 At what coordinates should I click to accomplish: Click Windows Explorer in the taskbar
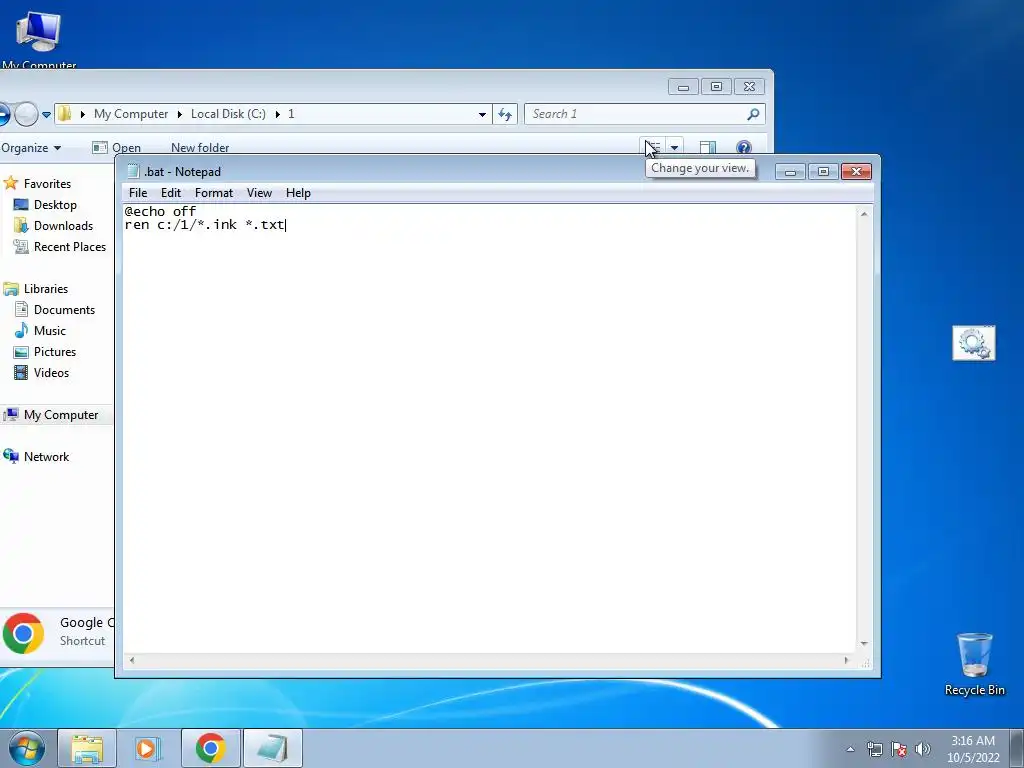coord(88,748)
